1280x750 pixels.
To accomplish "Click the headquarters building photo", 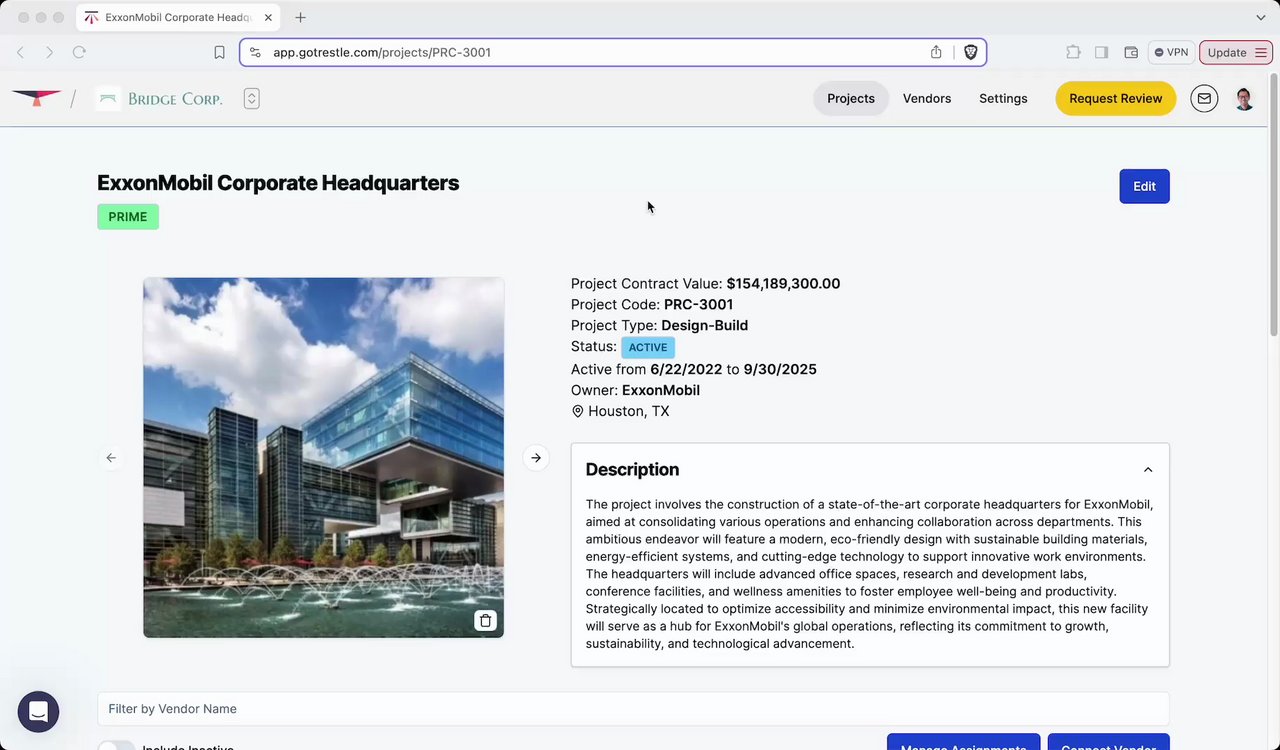I will point(323,457).
